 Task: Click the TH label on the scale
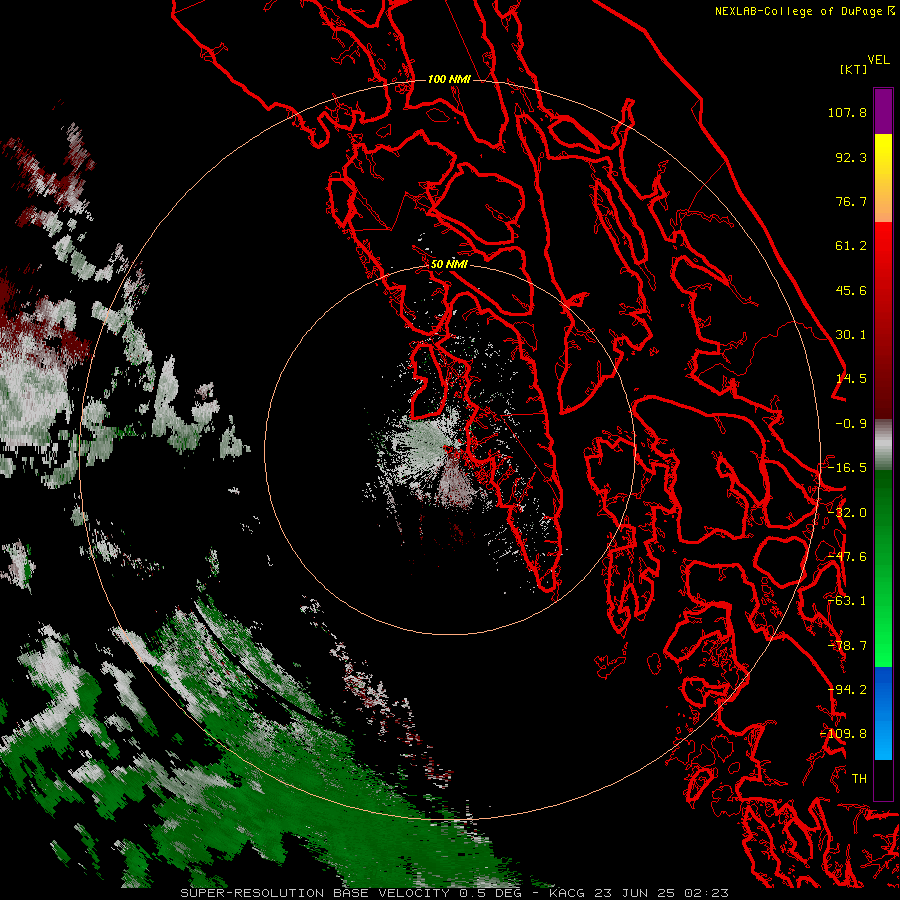(x=859, y=779)
